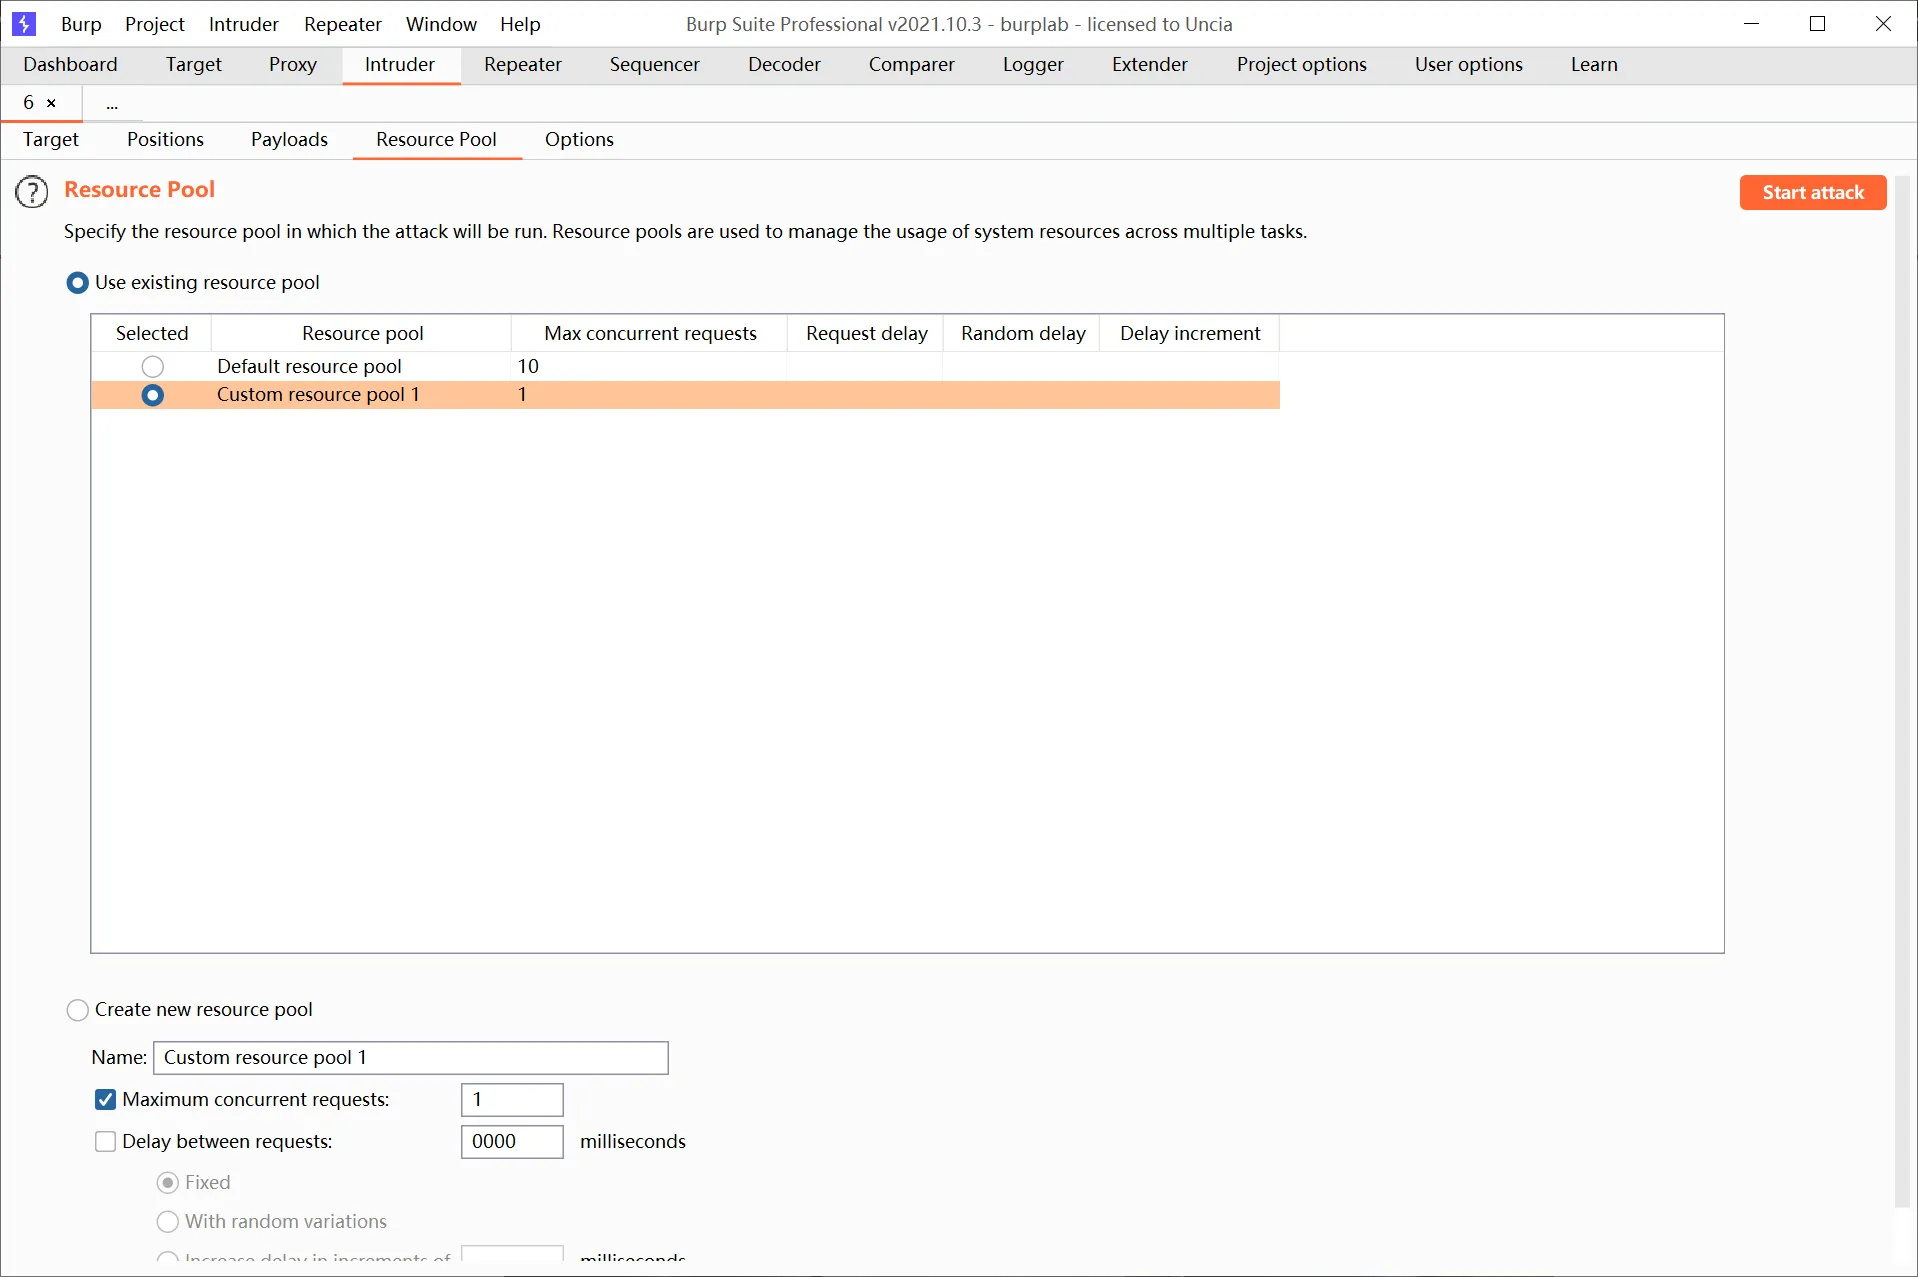The width and height of the screenshot is (1918, 1277).
Task: Open the Burp menu
Action: (x=81, y=24)
